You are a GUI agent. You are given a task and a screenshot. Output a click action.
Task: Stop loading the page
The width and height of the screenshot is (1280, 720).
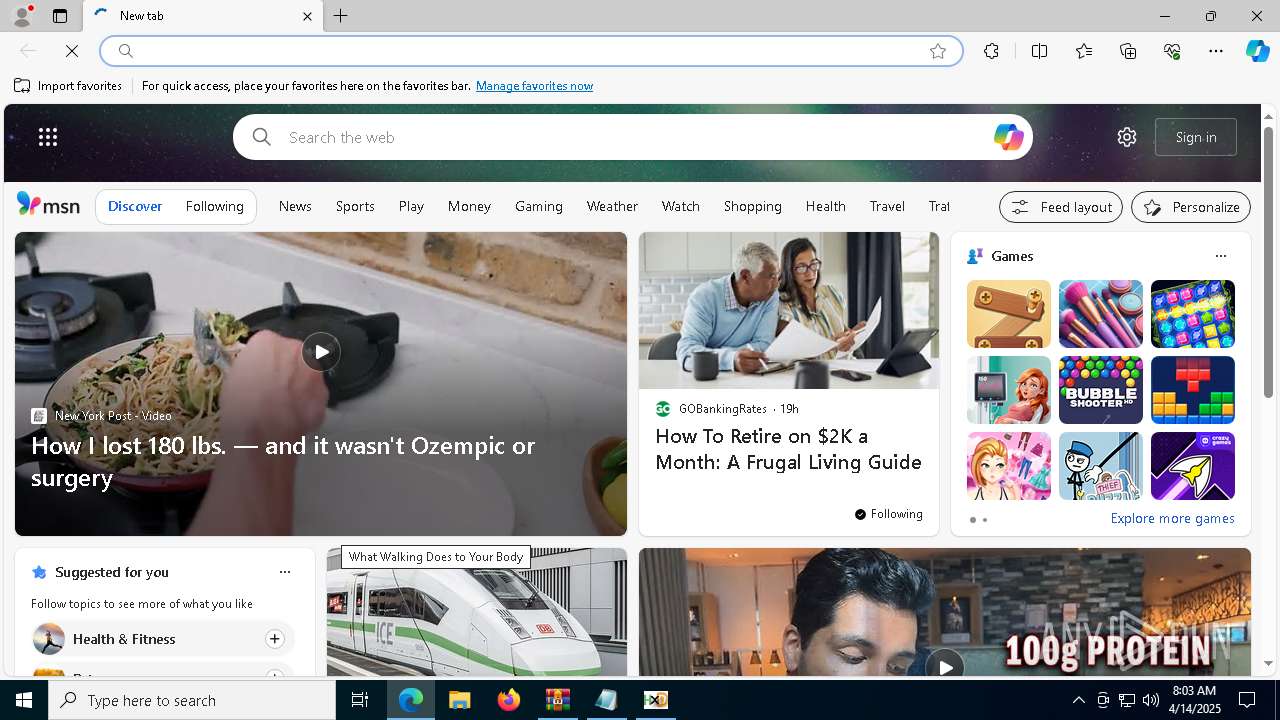[72, 51]
